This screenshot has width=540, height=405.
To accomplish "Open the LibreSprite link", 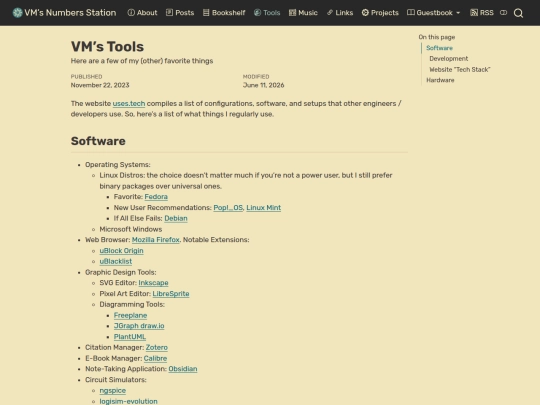I will pyautogui.click(x=171, y=294).
